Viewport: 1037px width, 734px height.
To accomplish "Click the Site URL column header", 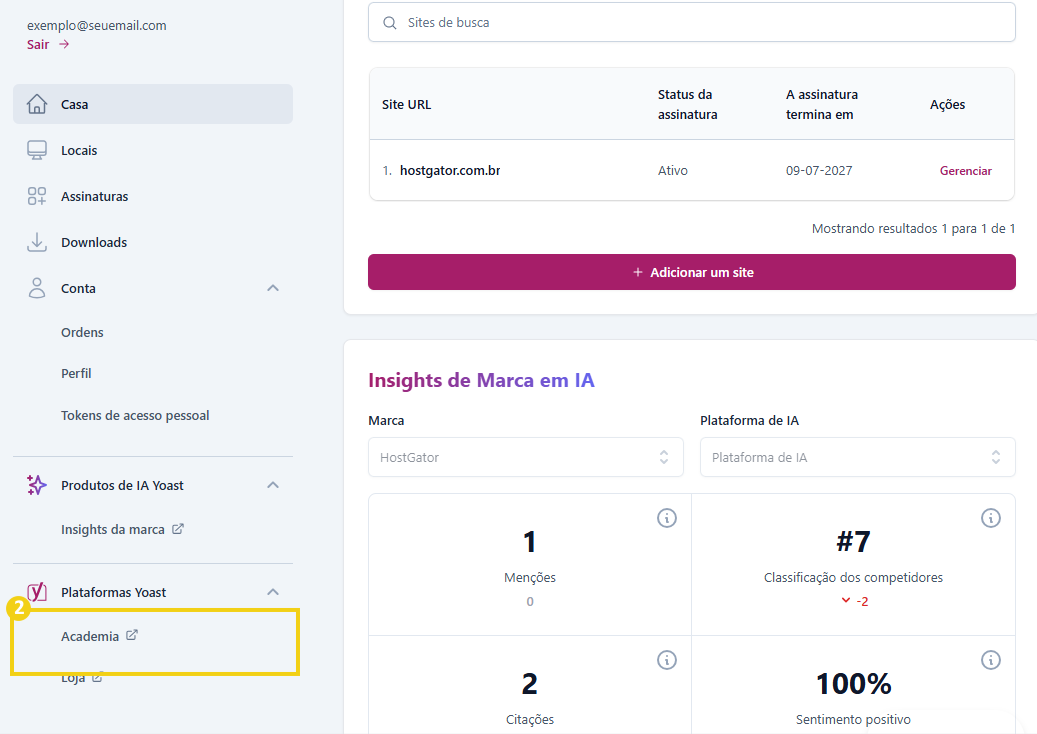I will 406,104.
